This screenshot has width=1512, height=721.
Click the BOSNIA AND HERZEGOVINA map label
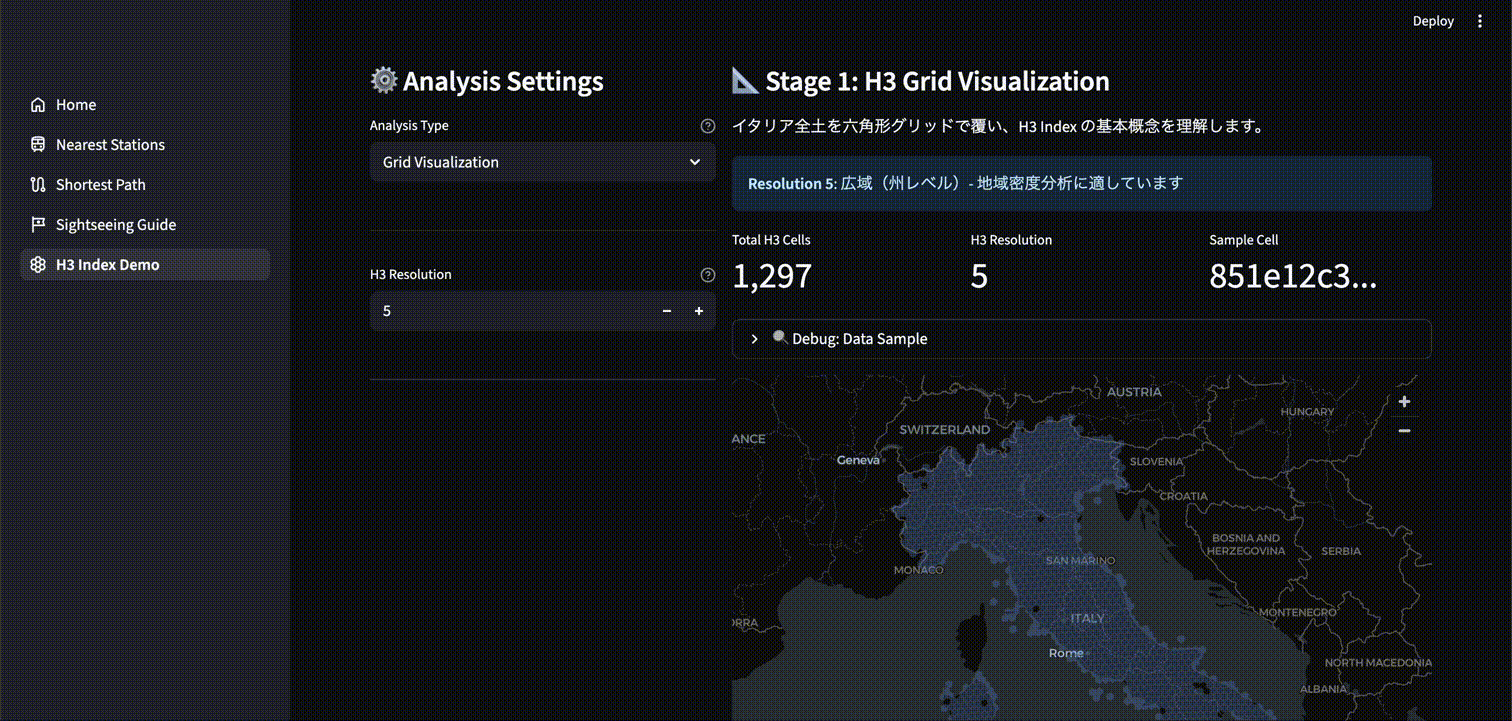1245,544
